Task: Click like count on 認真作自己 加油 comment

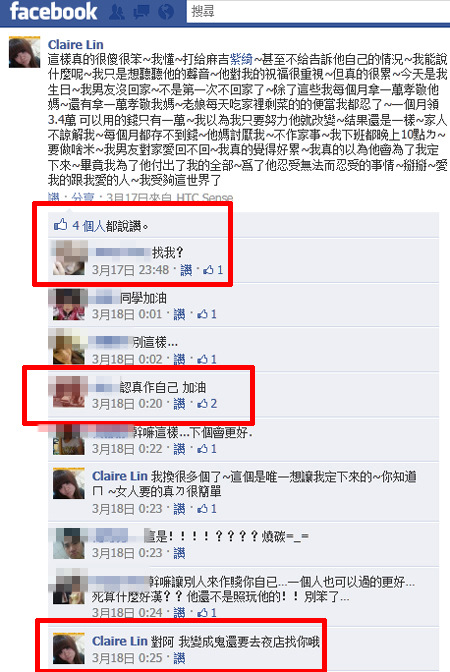Action: coord(207,403)
